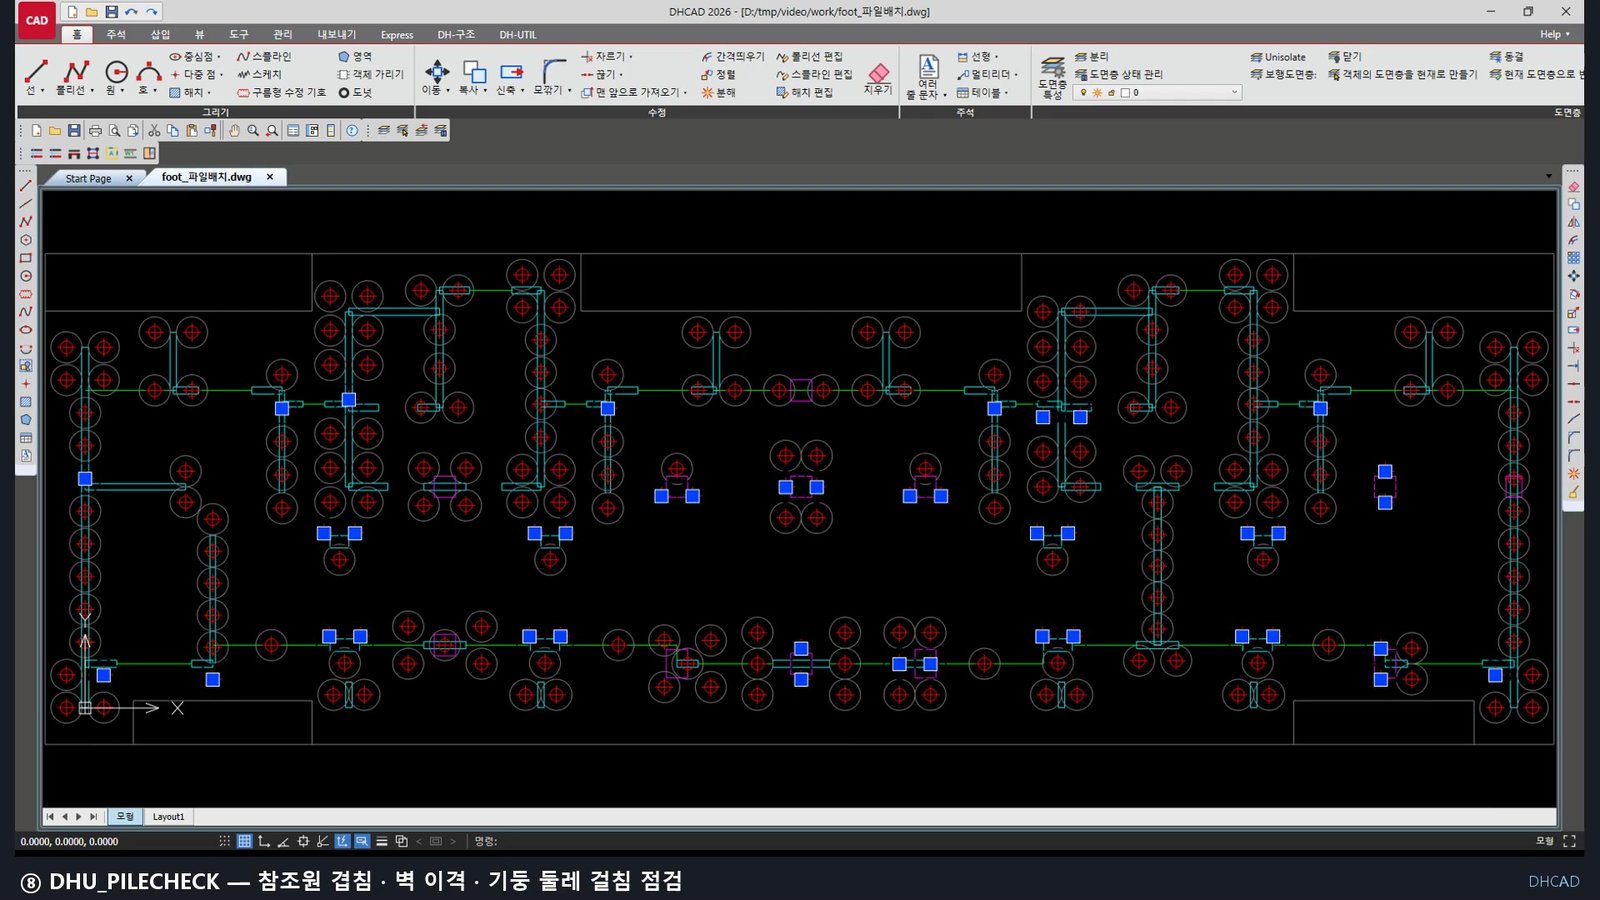
Task: Toggle the grid display in status bar
Action: point(244,841)
